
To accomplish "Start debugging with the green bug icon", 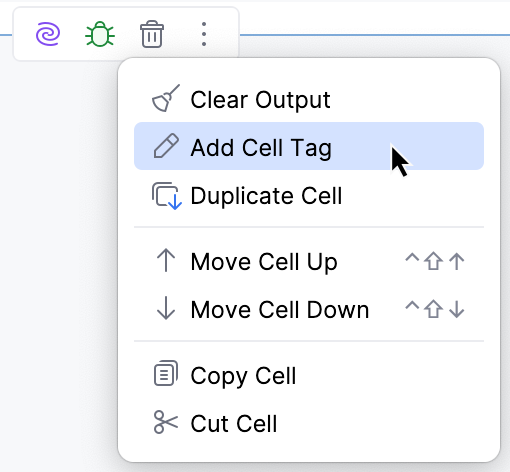I will pos(100,34).
